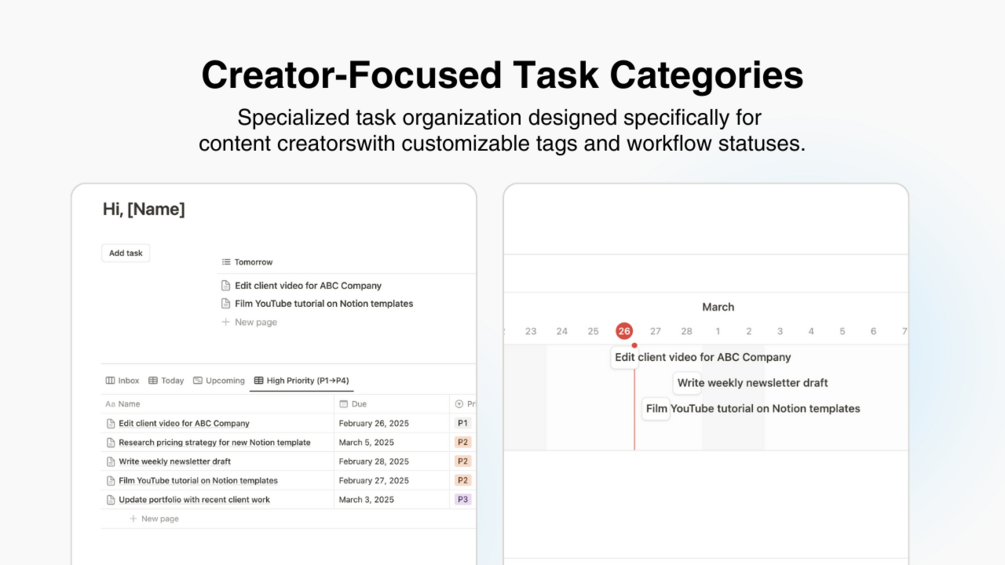
Task: Click date 1 in the timeline header
Action: 718,331
